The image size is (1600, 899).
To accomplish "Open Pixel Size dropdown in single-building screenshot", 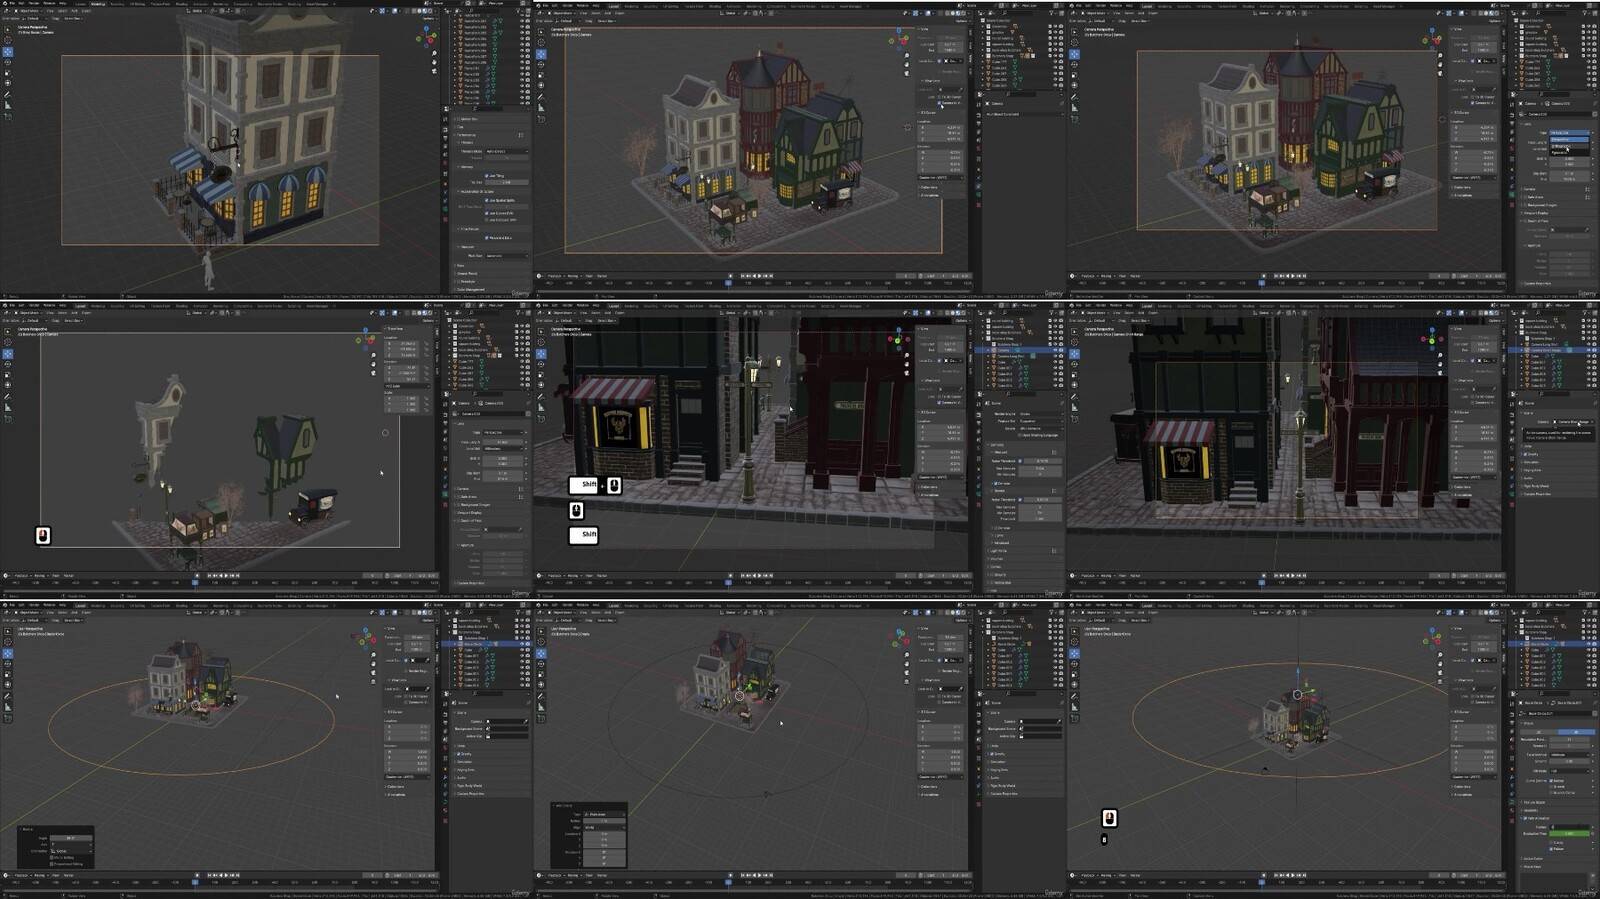I will (x=507, y=256).
